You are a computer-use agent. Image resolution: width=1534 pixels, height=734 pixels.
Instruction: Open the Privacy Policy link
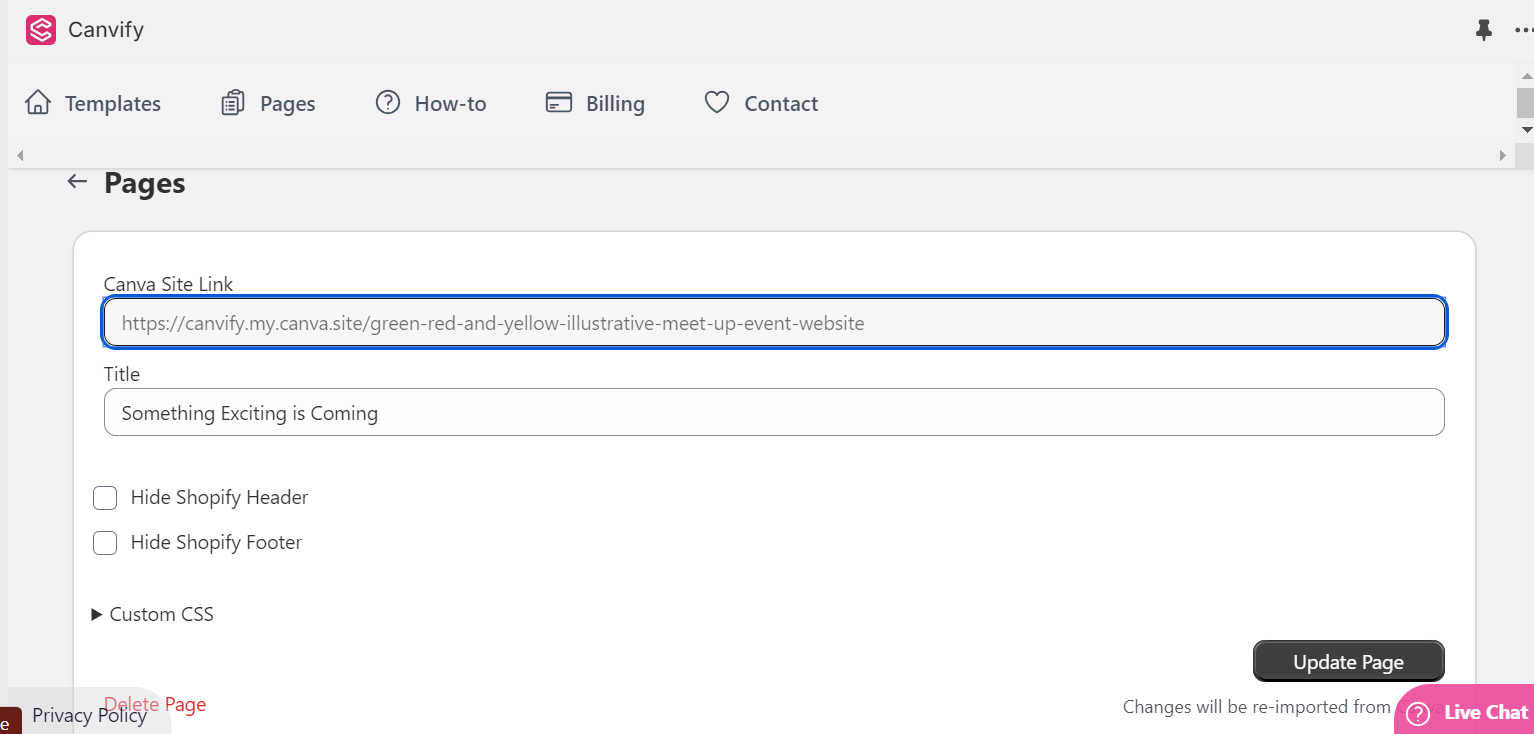click(89, 715)
